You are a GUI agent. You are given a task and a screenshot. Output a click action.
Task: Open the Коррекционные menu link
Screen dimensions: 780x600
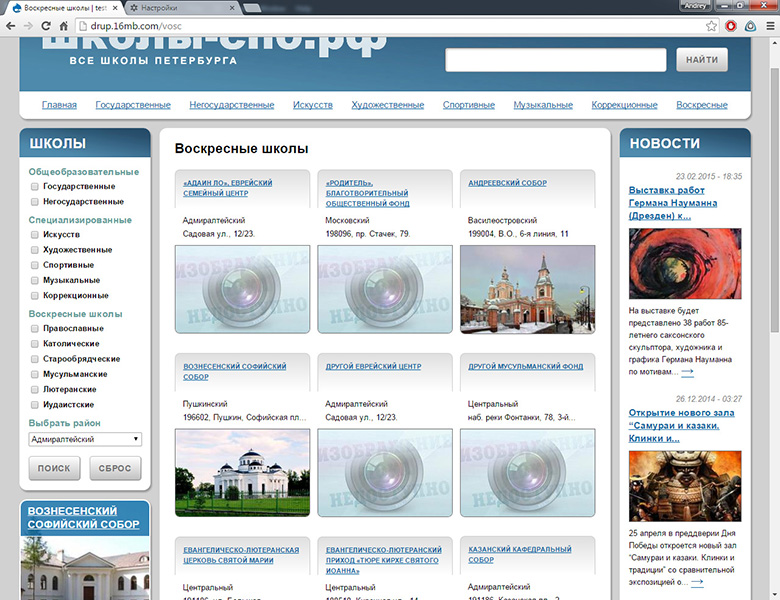tap(624, 105)
